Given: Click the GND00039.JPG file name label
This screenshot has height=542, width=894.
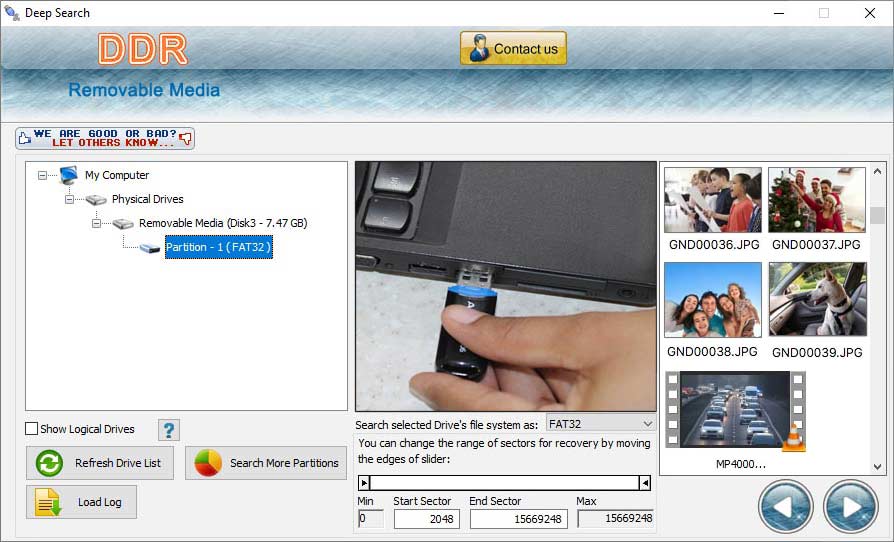Looking at the screenshot, I should click(x=817, y=352).
